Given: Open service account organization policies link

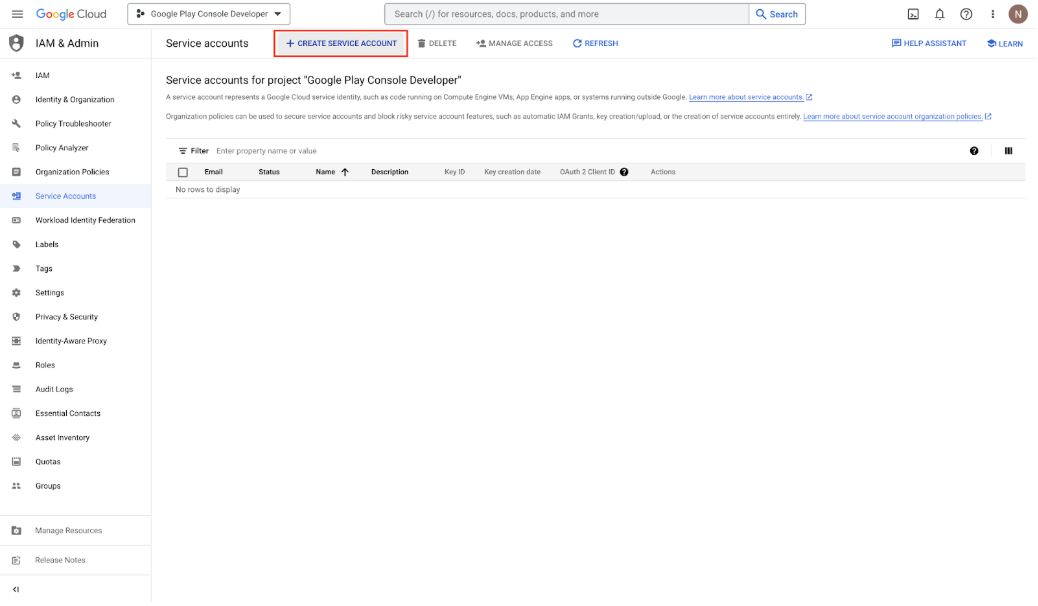Looking at the screenshot, I should 892,117.
